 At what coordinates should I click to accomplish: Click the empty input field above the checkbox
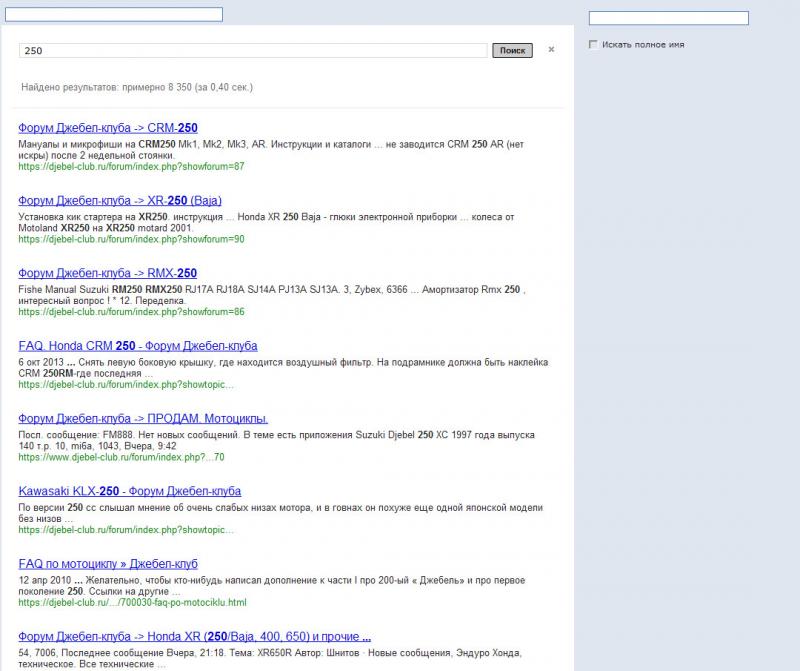pyautogui.click(x=668, y=18)
